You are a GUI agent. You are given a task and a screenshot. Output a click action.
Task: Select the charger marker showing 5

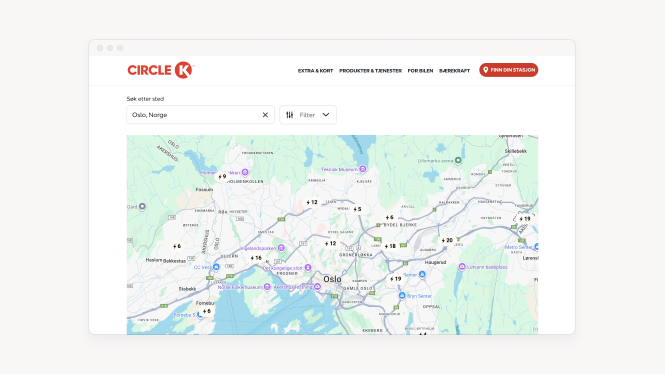pos(358,209)
